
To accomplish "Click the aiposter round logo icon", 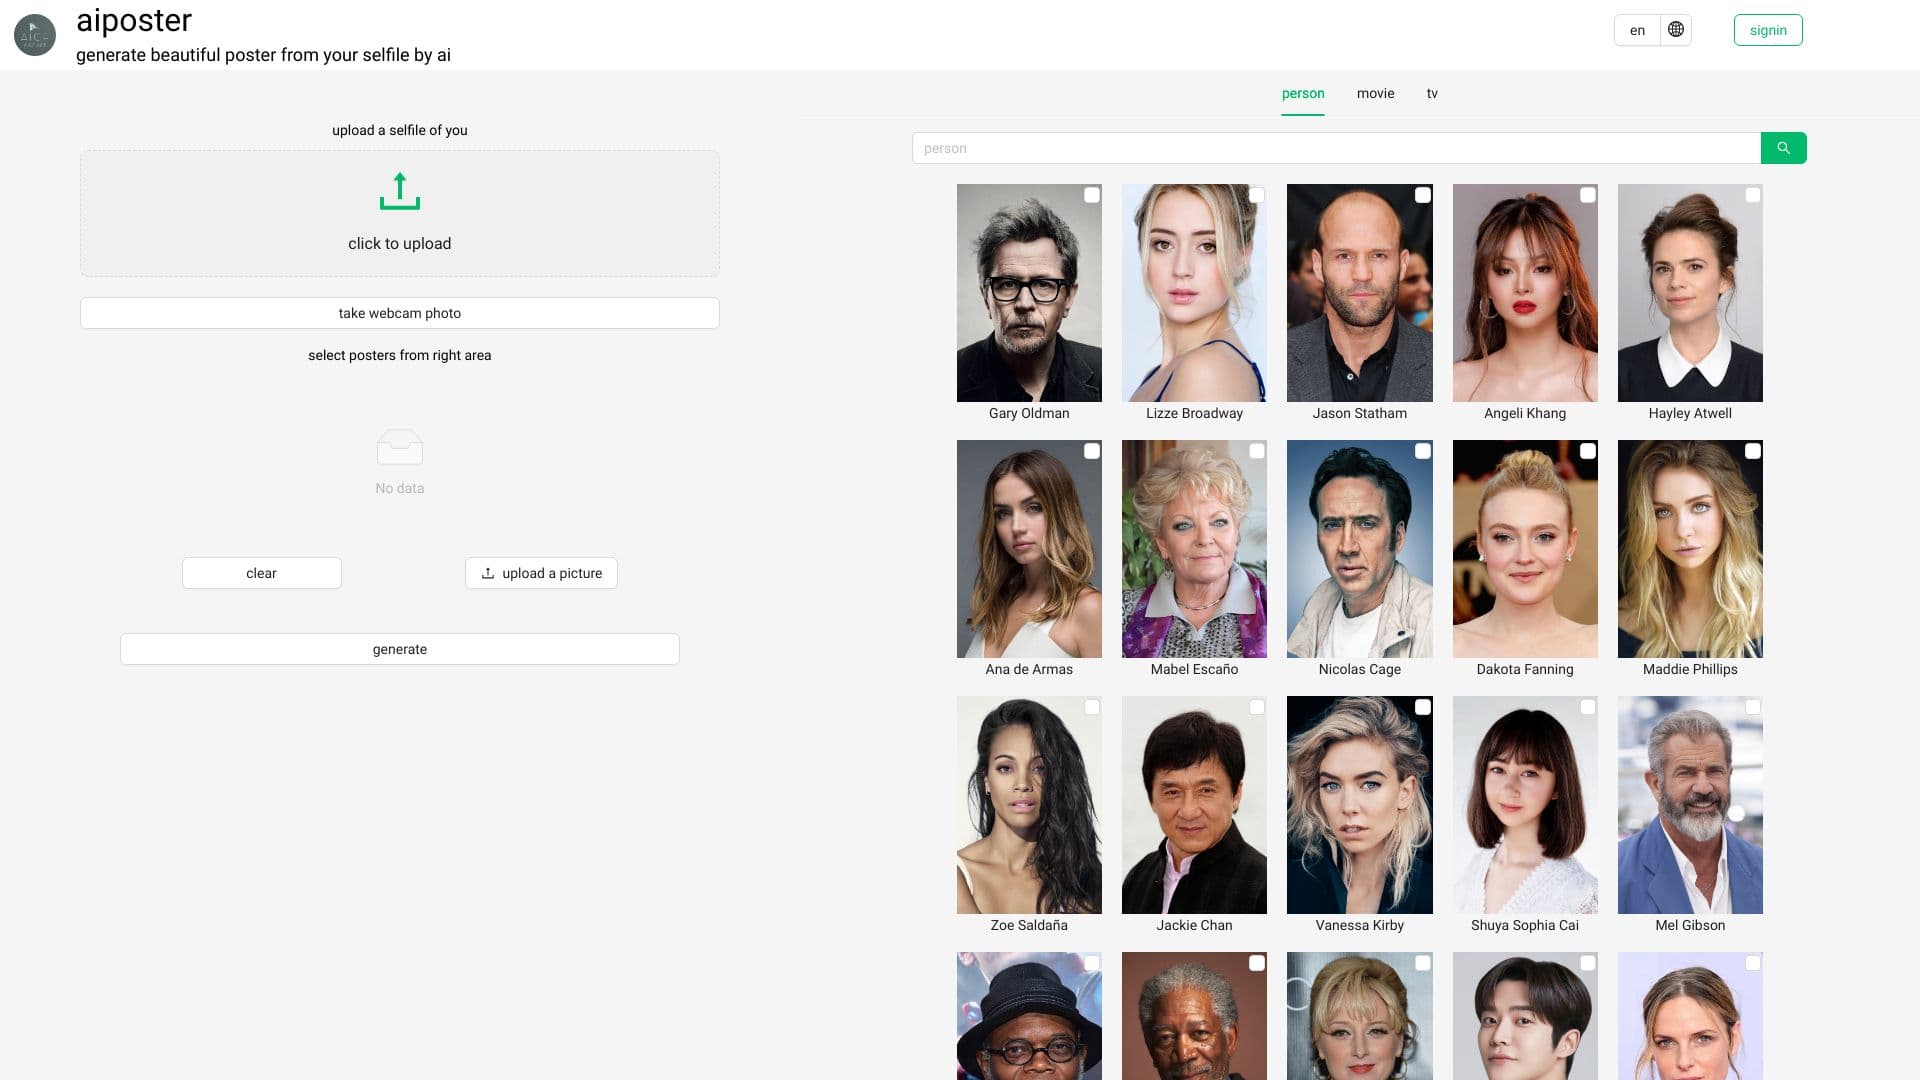I will pos(35,35).
